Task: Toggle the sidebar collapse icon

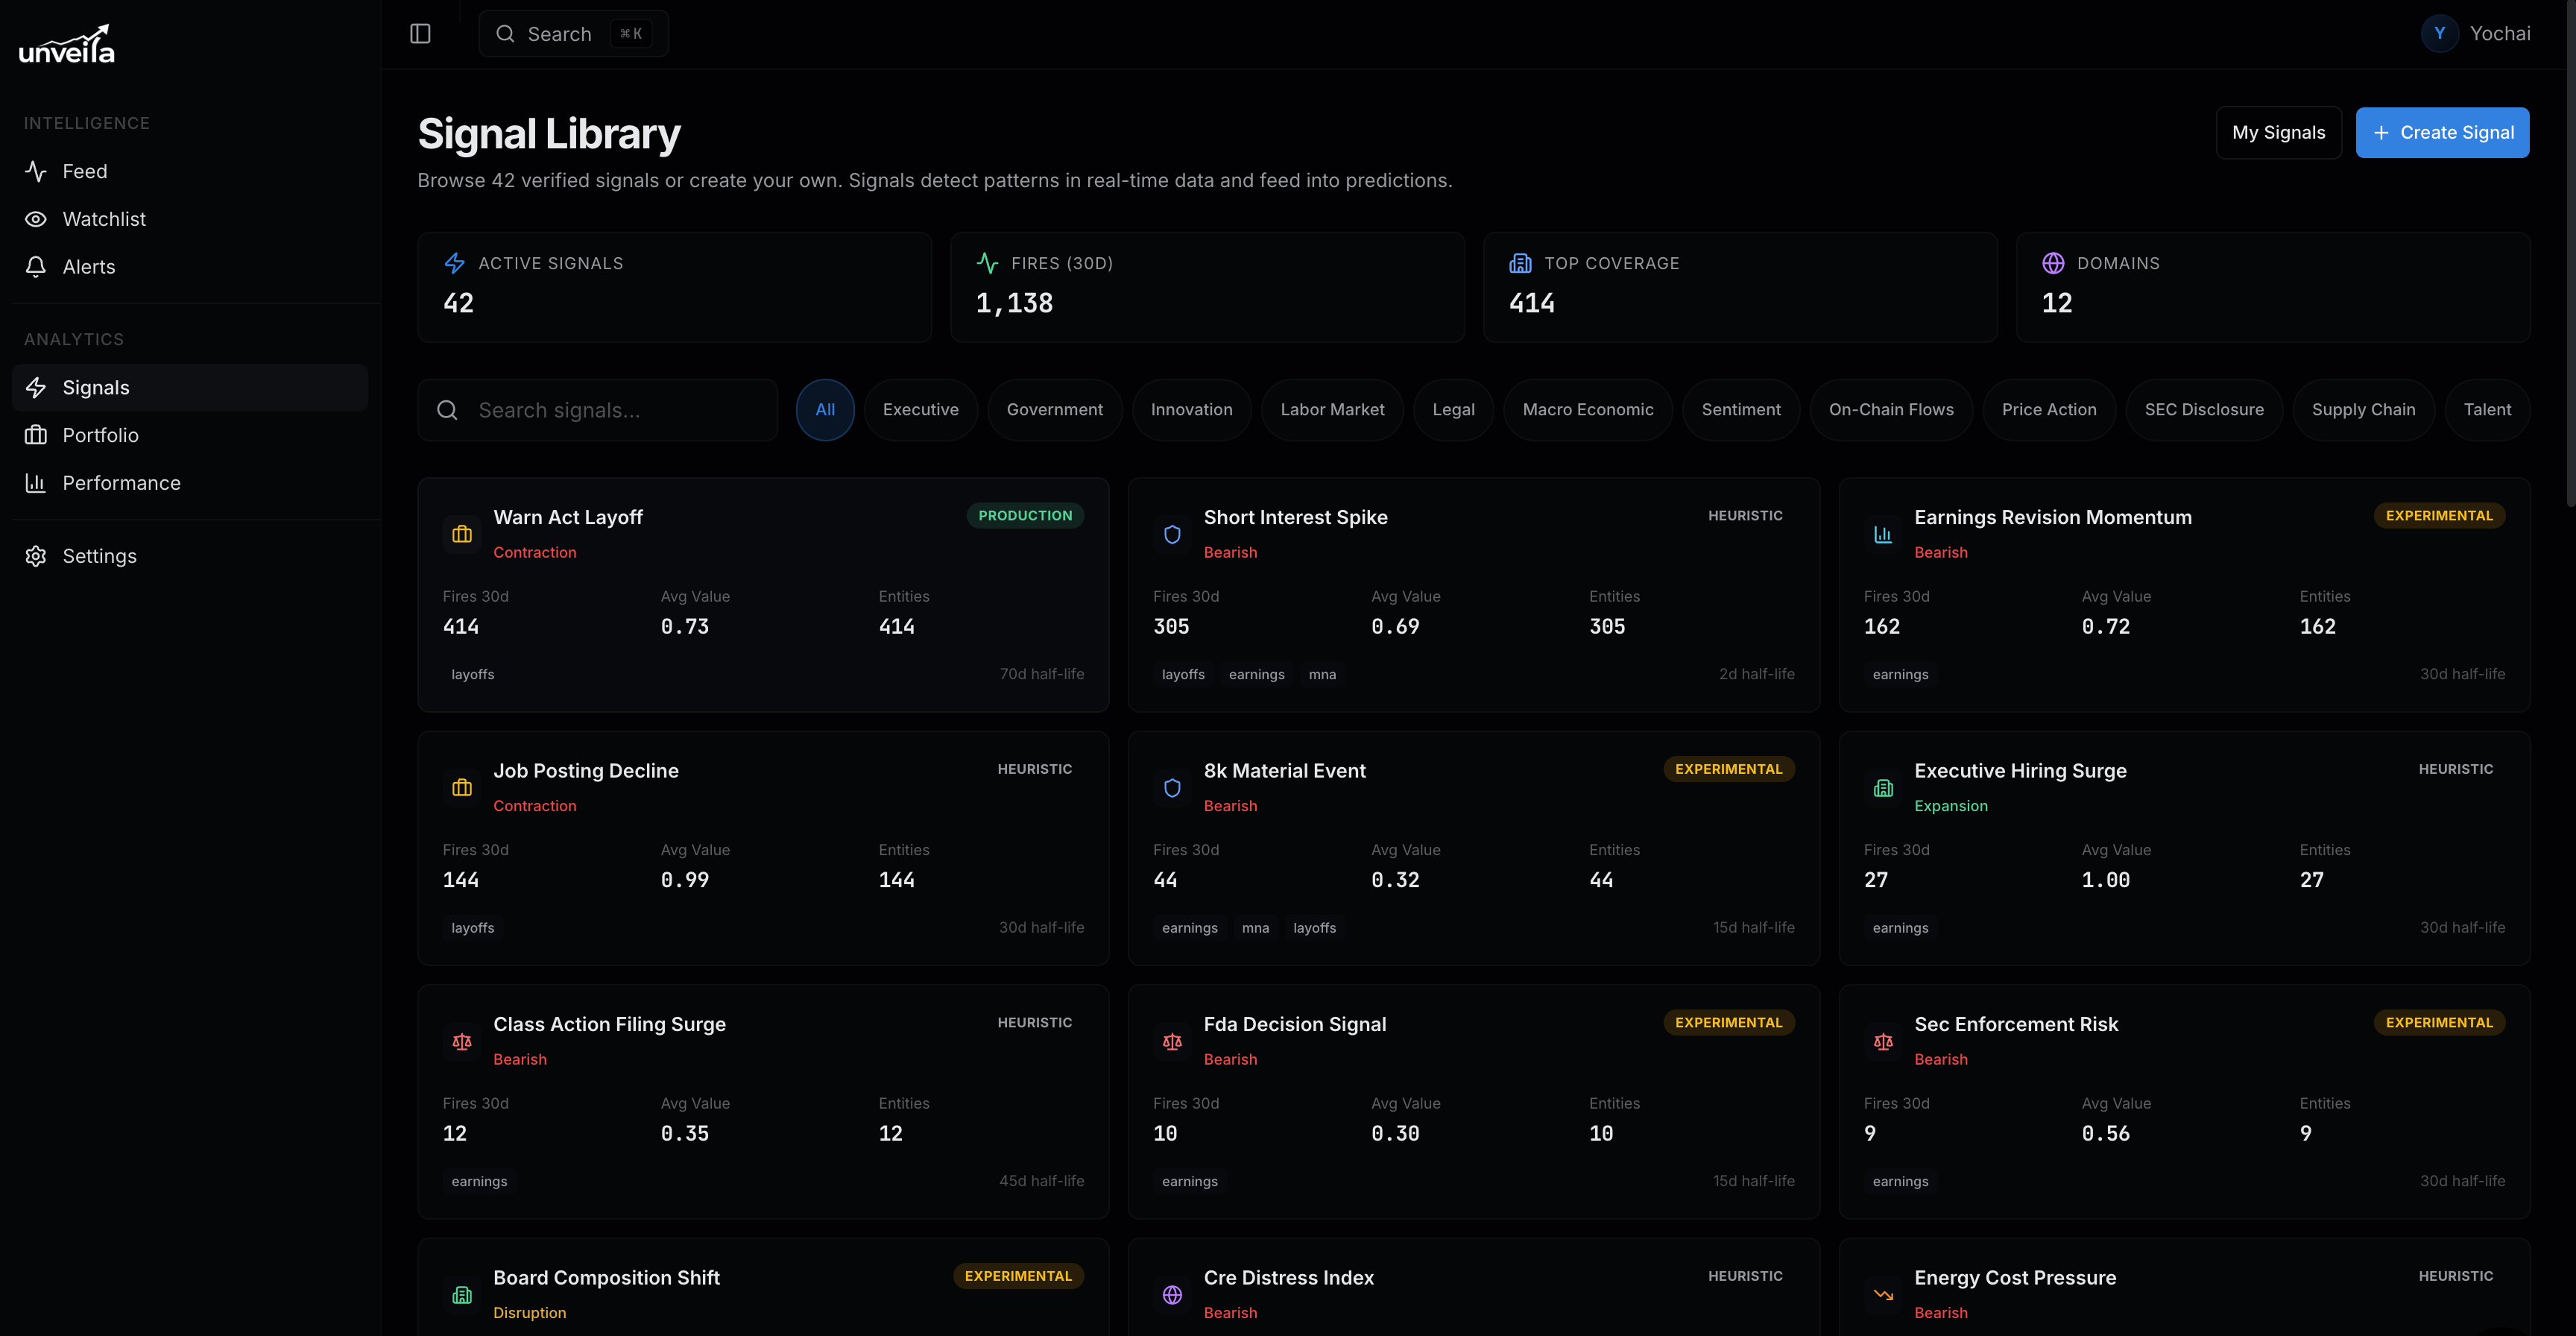Action: click(x=420, y=34)
